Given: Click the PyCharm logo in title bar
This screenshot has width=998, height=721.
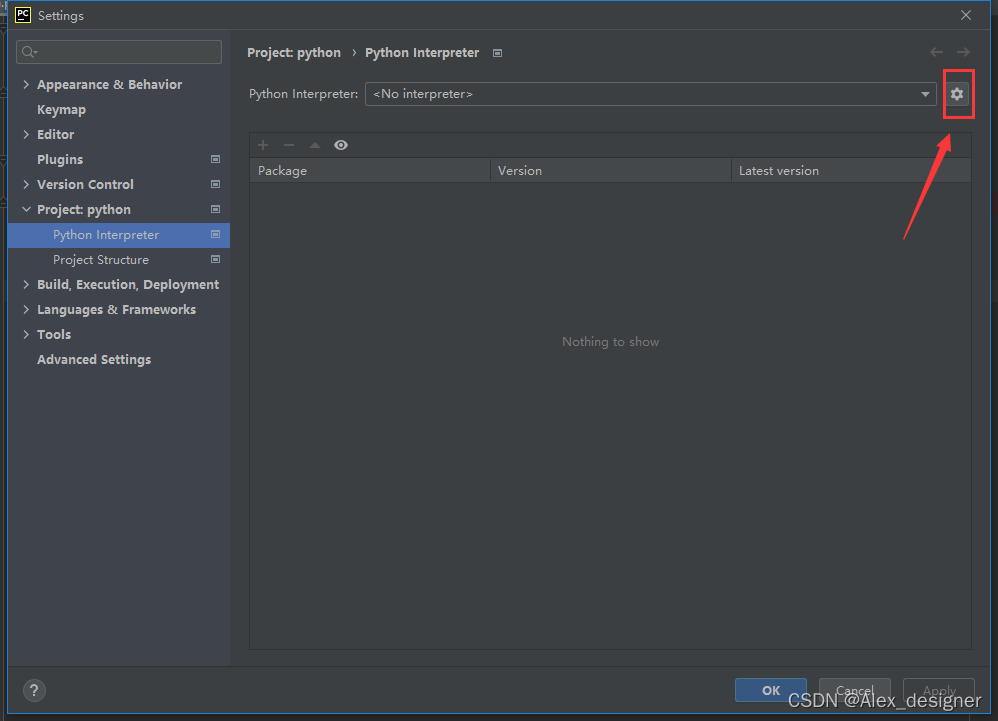Looking at the screenshot, I should click(x=23, y=15).
